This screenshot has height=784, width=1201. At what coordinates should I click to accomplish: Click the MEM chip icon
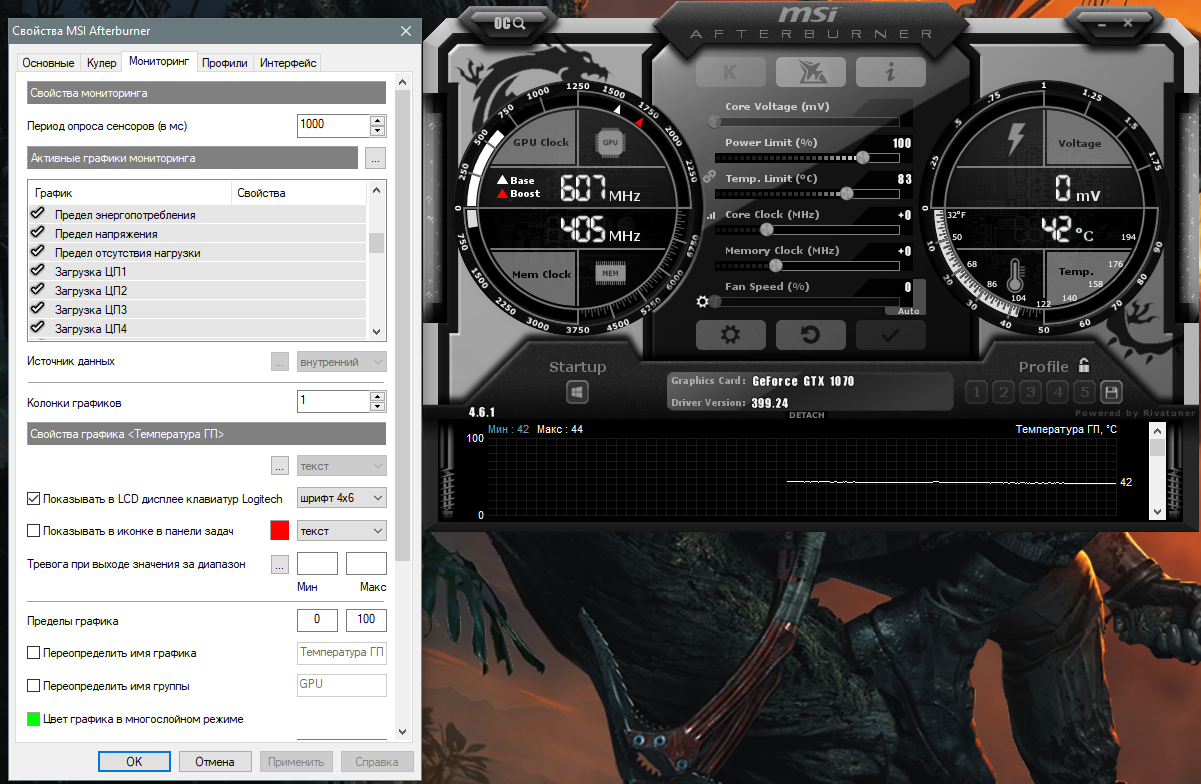coord(611,272)
